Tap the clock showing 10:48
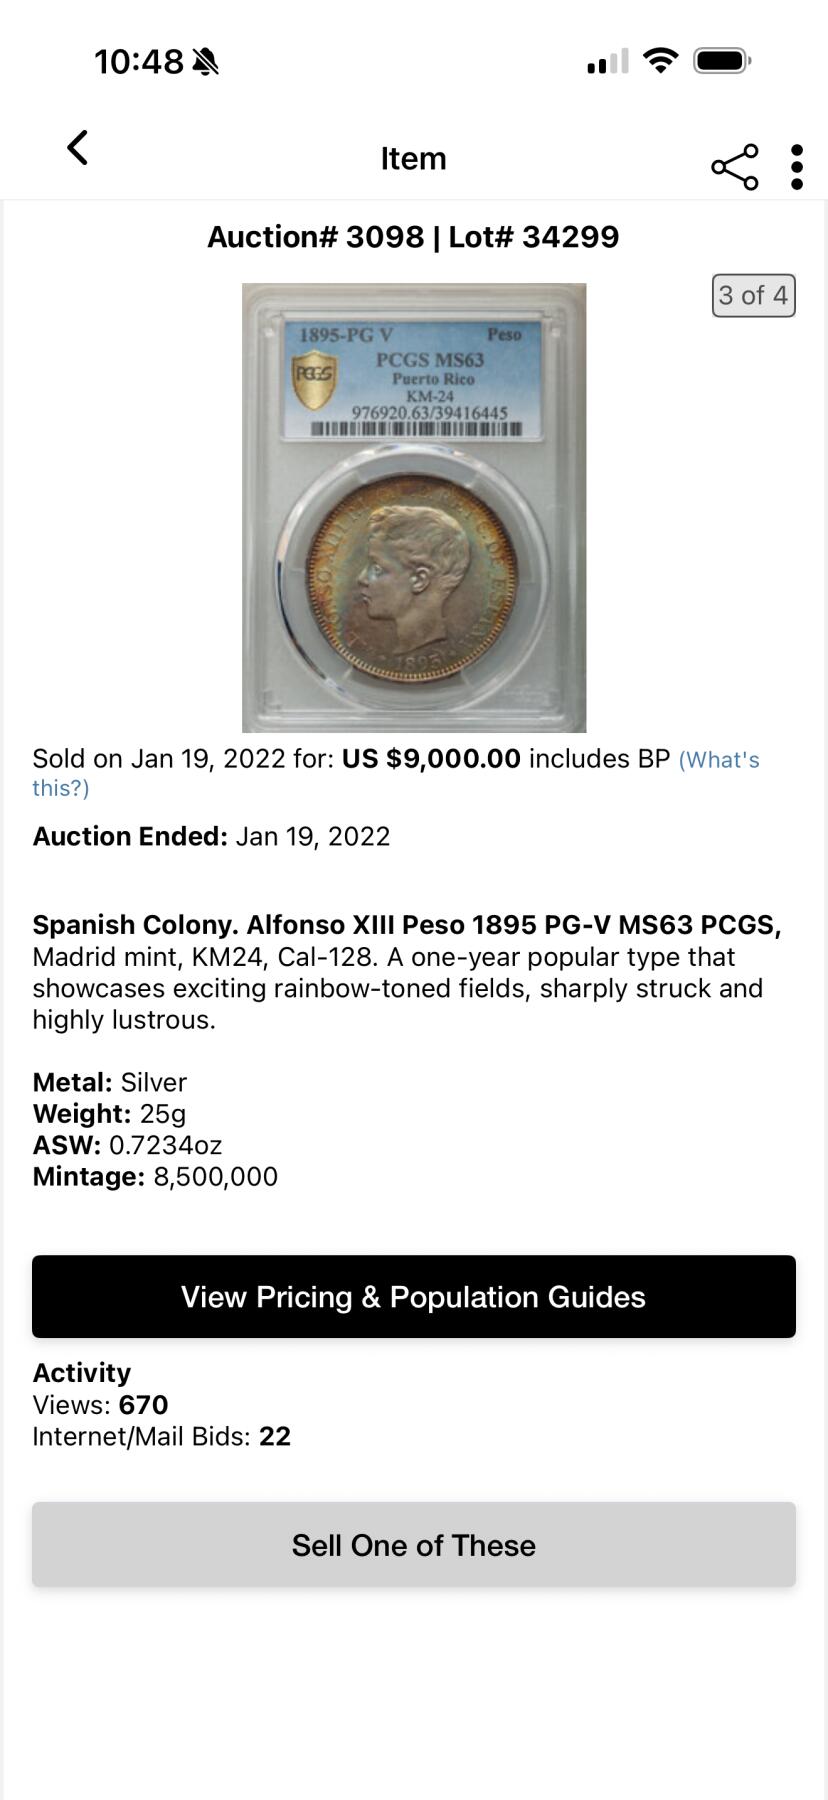The image size is (828, 1800). click(x=142, y=61)
